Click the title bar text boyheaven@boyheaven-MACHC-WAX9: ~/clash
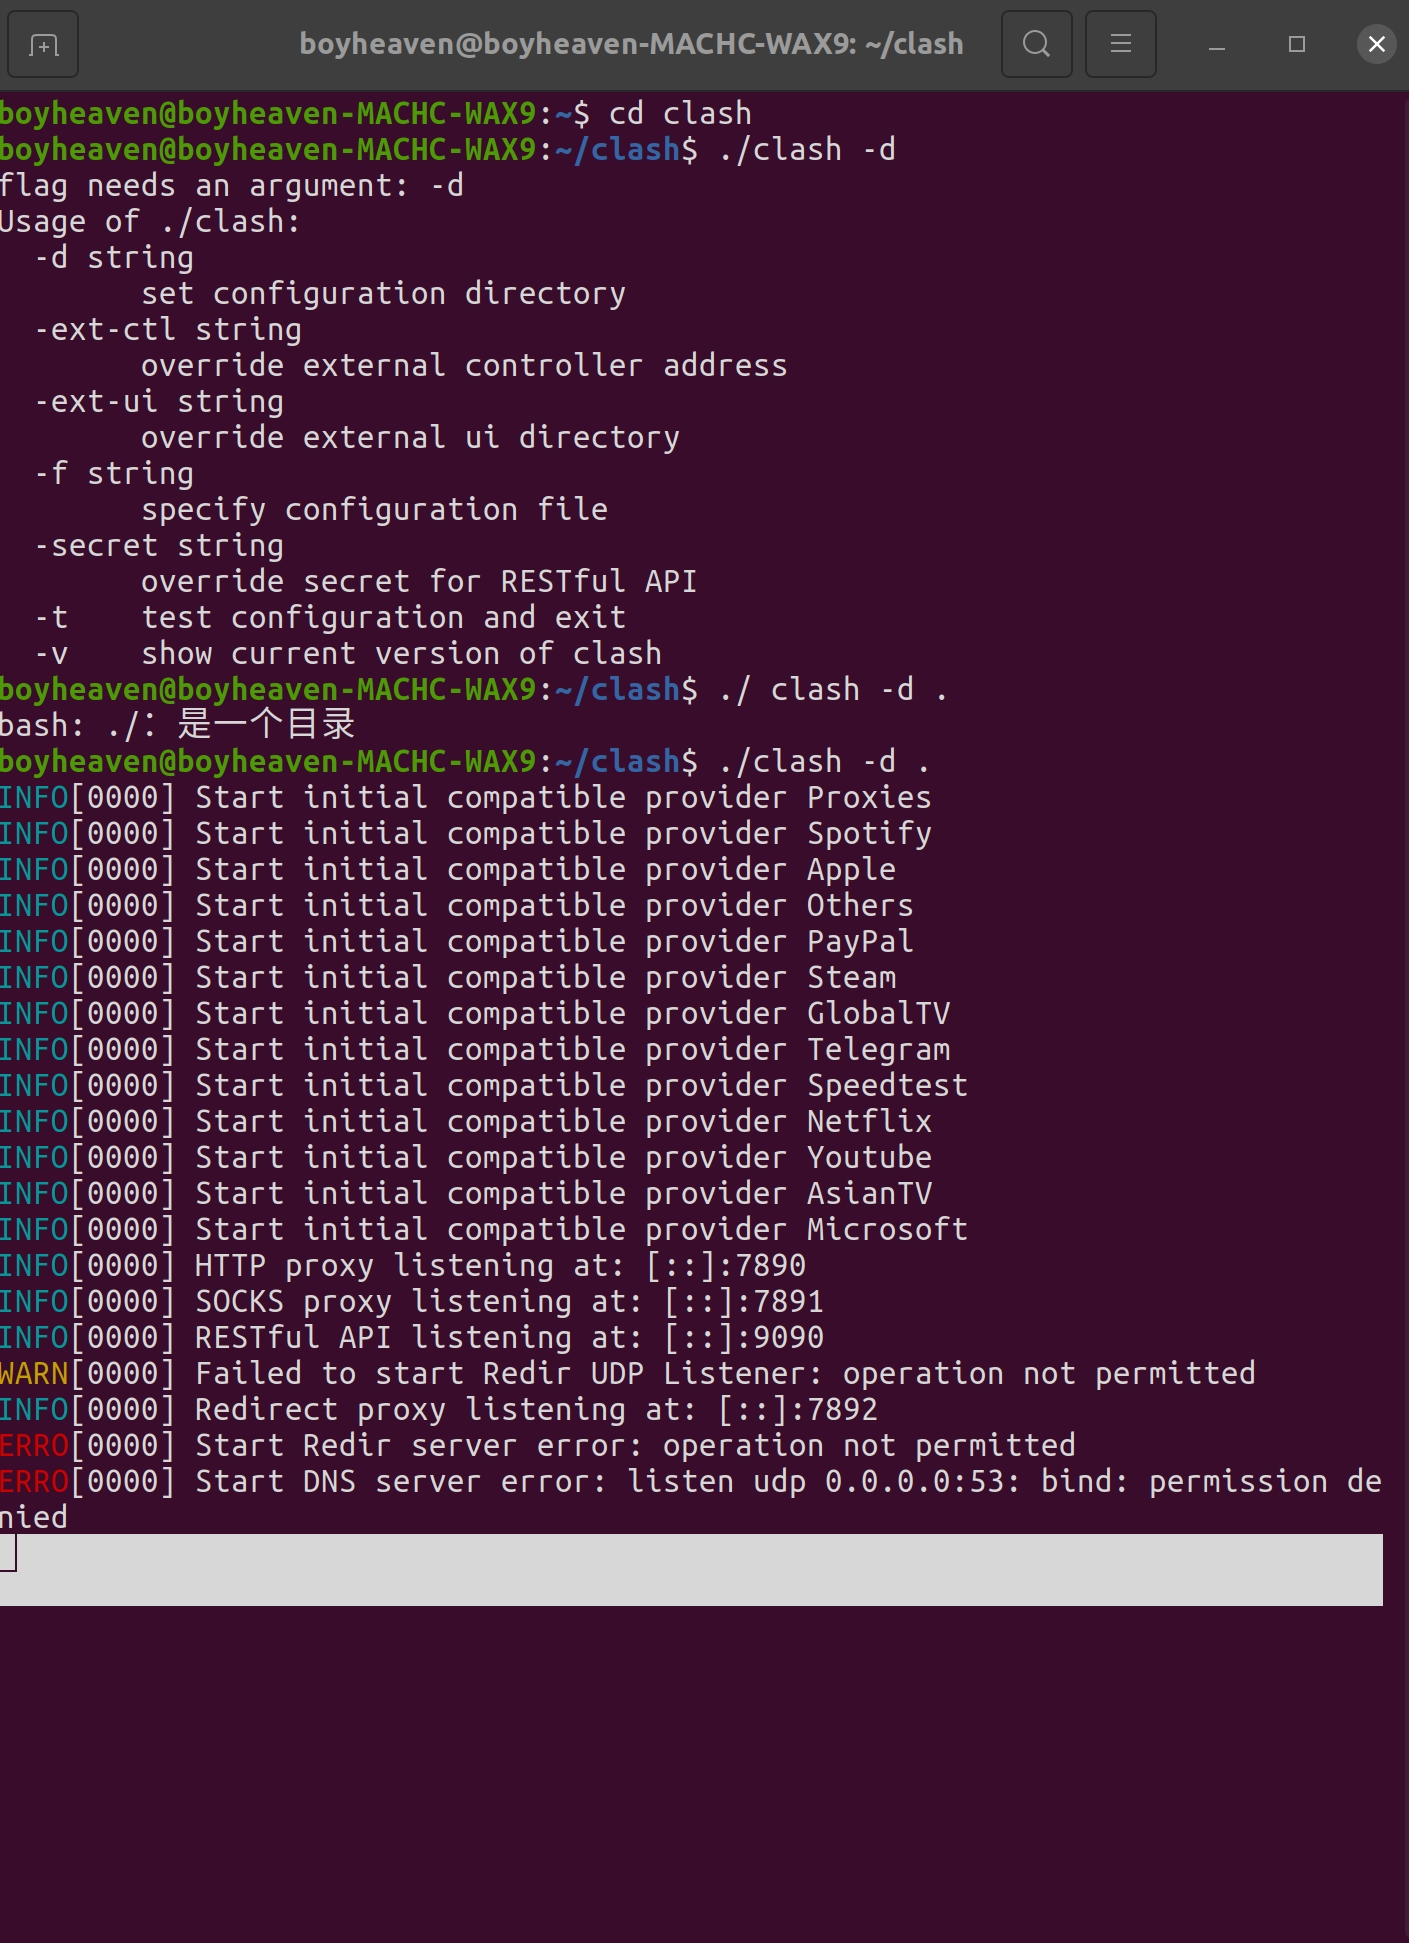 pos(631,43)
